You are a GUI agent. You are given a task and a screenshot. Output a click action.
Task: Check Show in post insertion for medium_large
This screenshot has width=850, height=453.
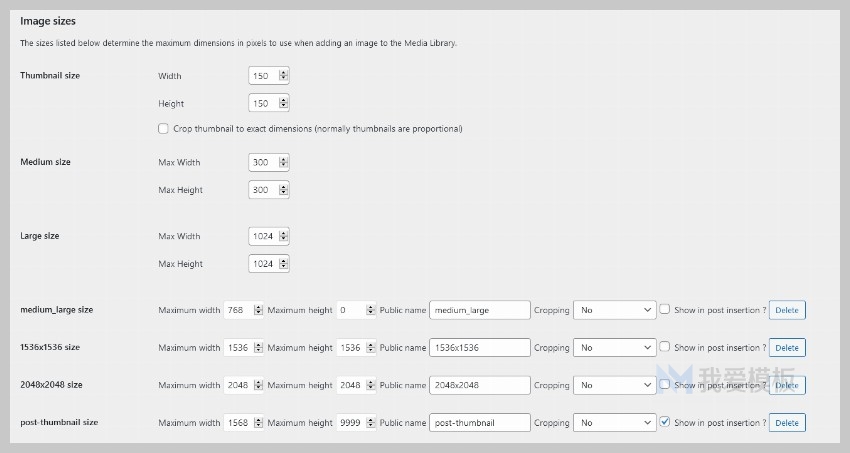click(665, 309)
